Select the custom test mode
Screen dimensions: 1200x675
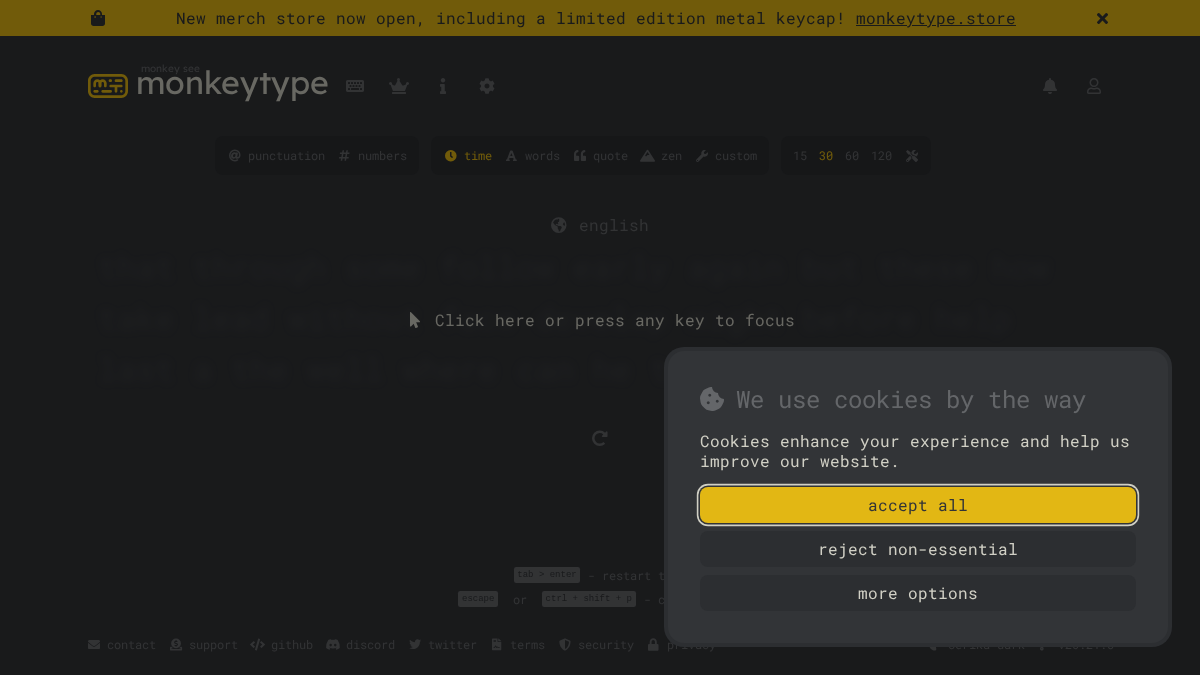click(727, 156)
